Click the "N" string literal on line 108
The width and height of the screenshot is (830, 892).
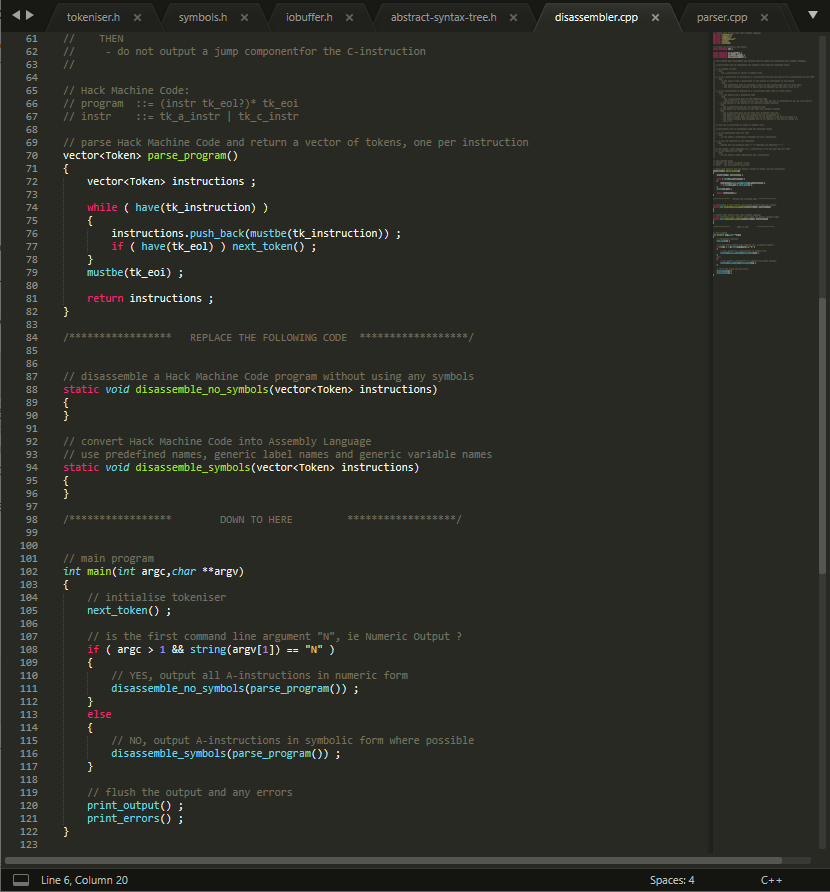pos(313,650)
